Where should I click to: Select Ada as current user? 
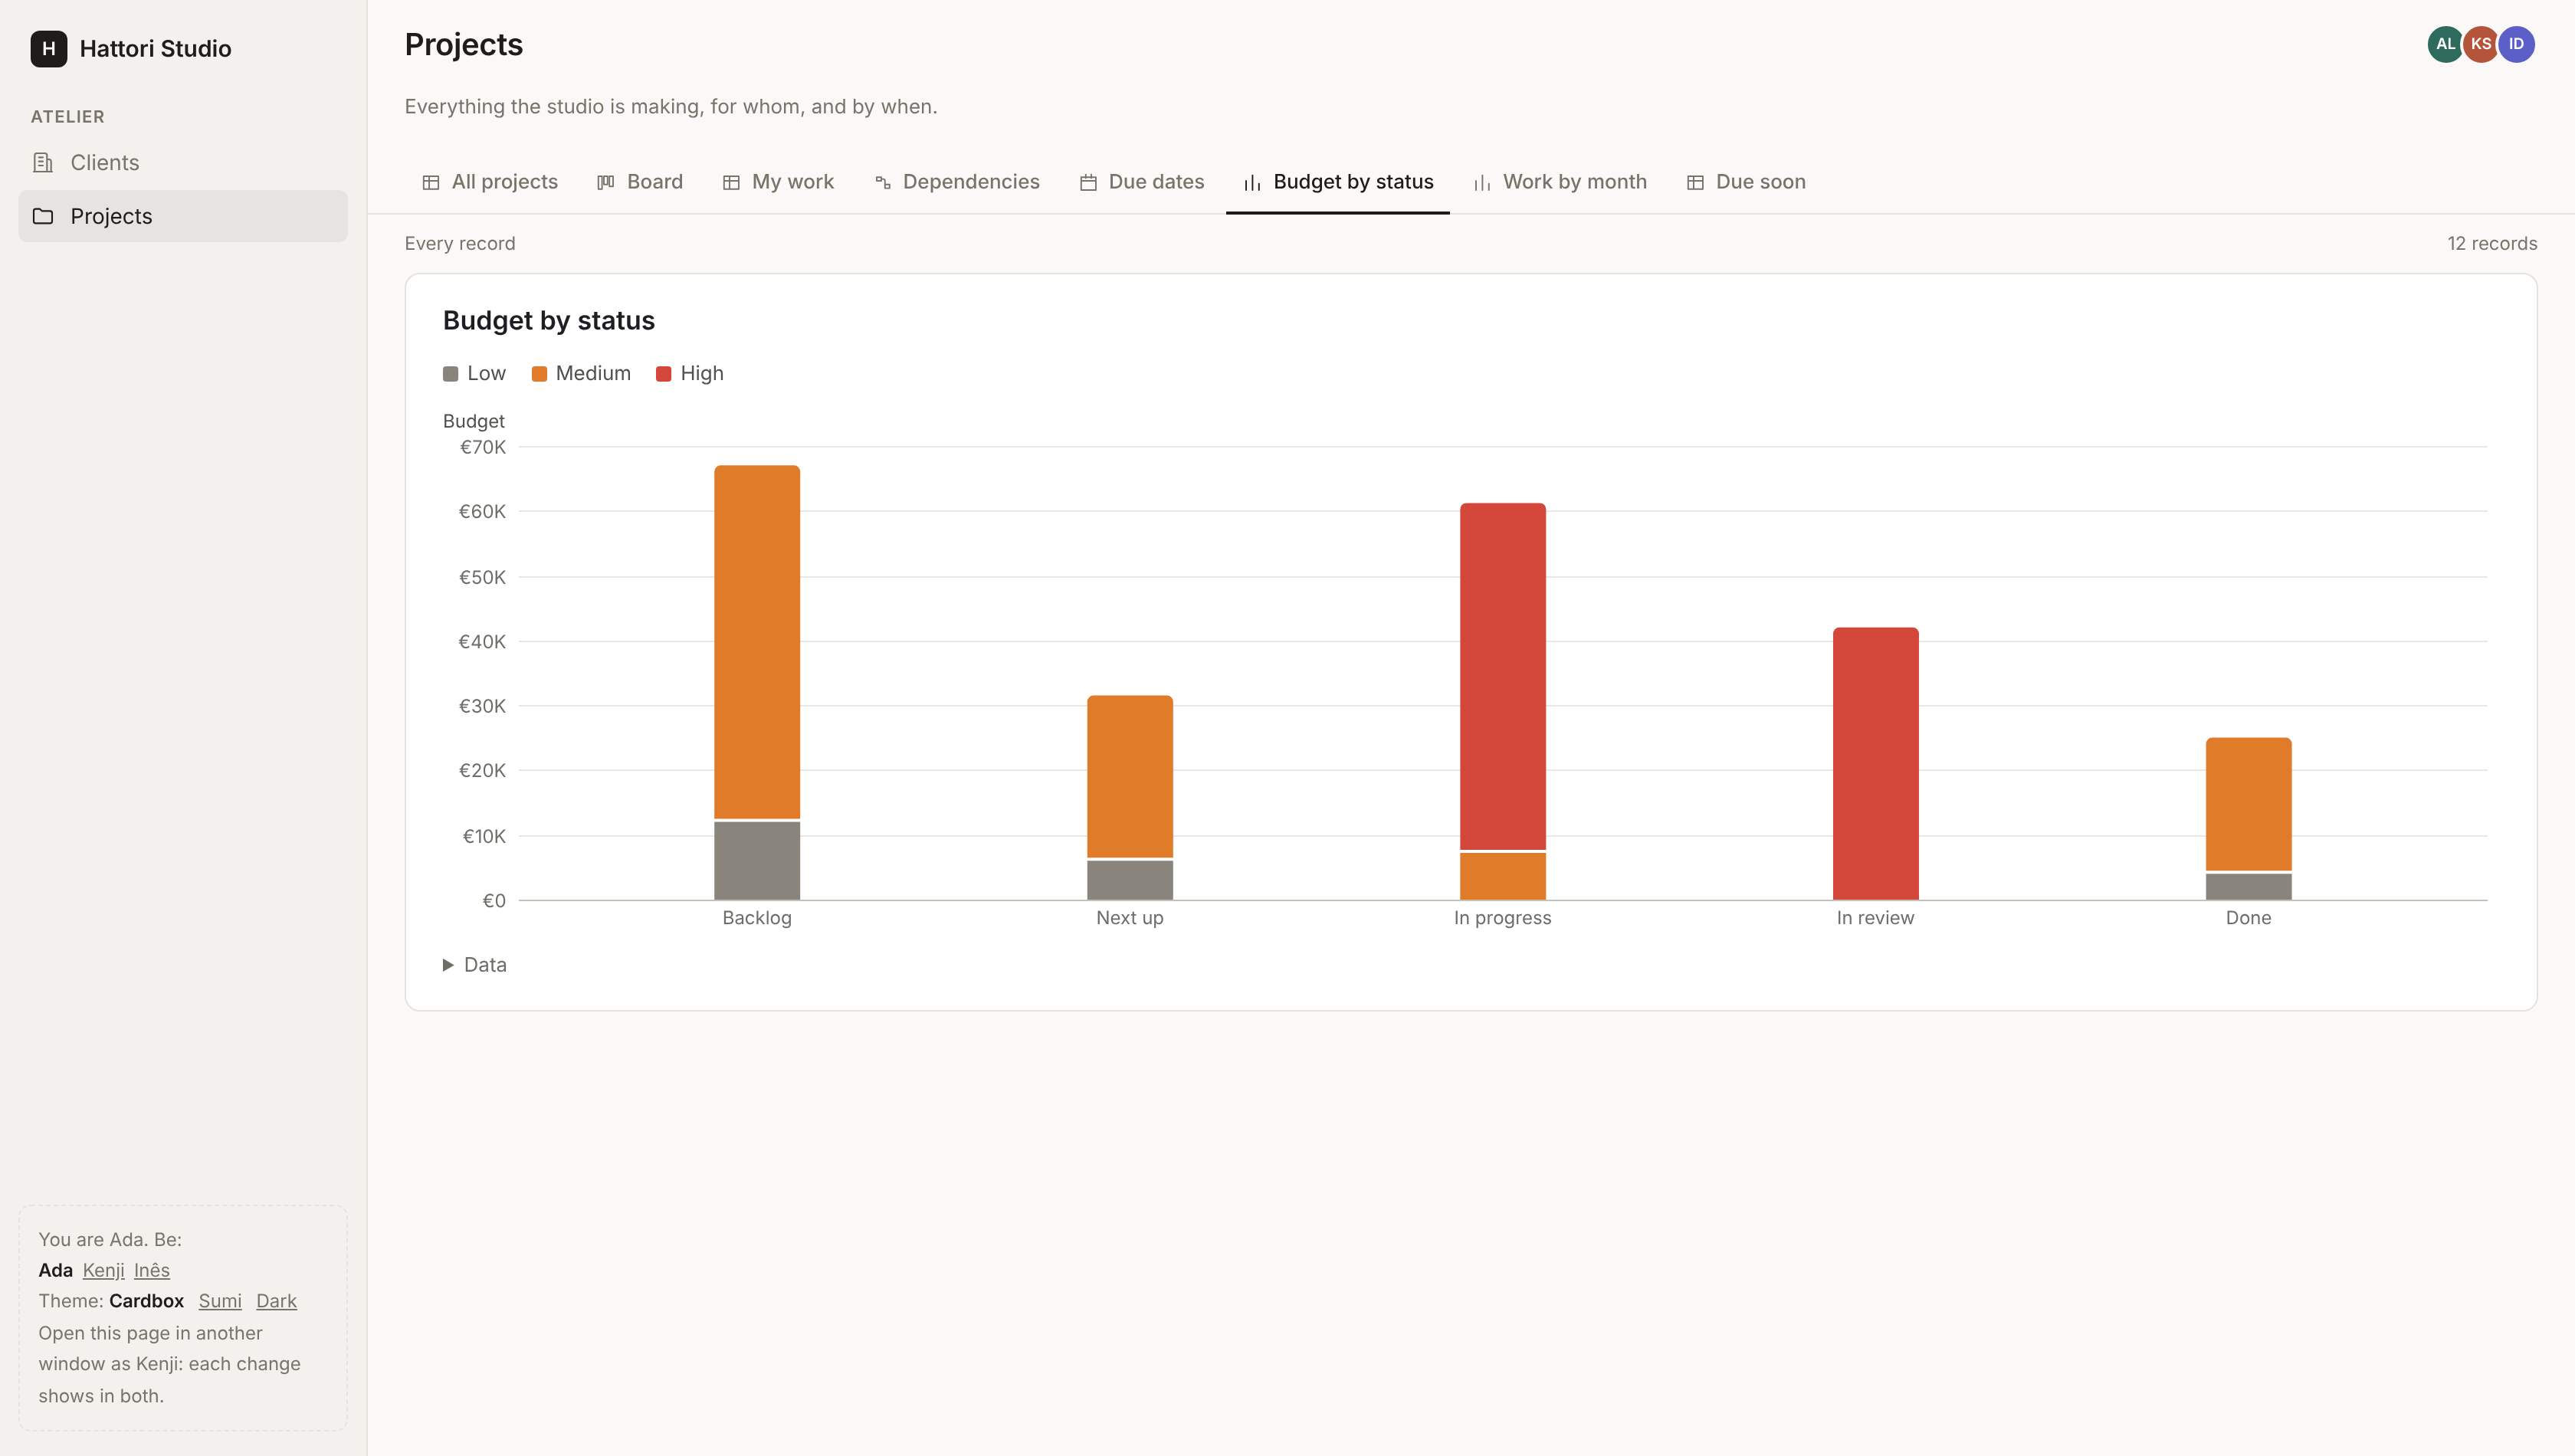click(x=55, y=1270)
